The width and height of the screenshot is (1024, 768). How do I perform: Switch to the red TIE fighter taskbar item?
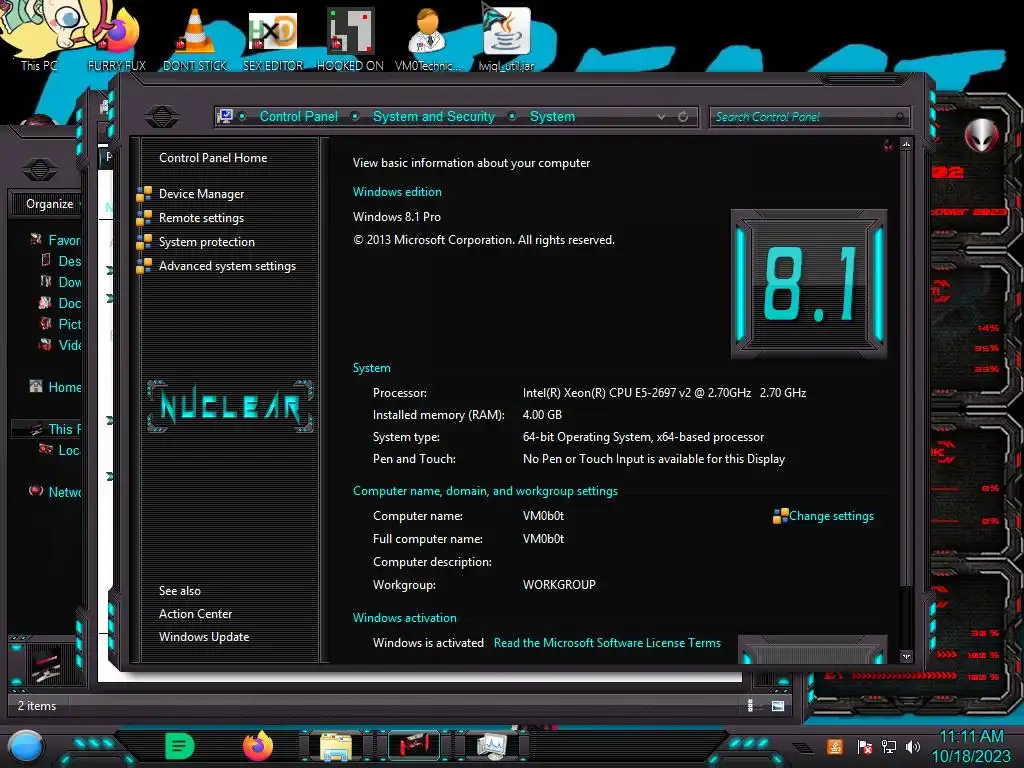pyautogui.click(x=413, y=746)
